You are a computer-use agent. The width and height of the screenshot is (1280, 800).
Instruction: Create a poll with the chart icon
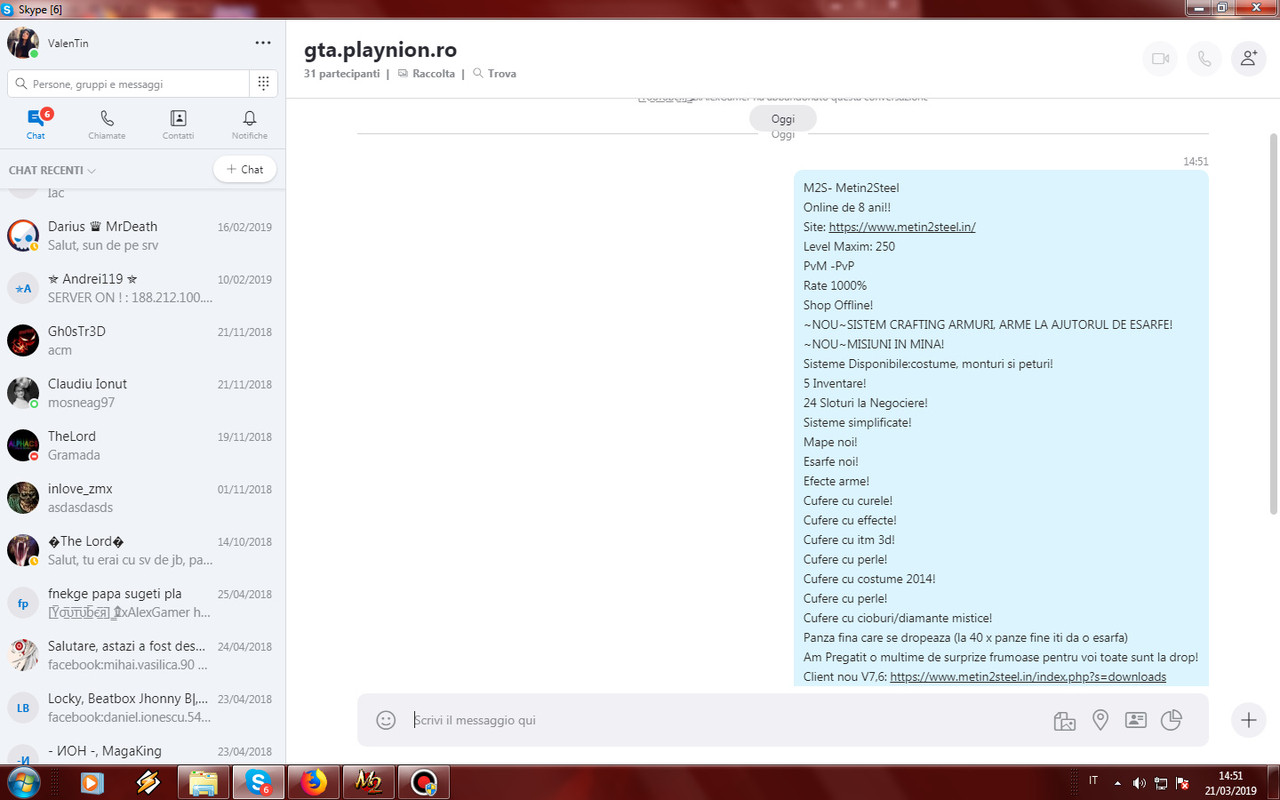click(x=1171, y=719)
